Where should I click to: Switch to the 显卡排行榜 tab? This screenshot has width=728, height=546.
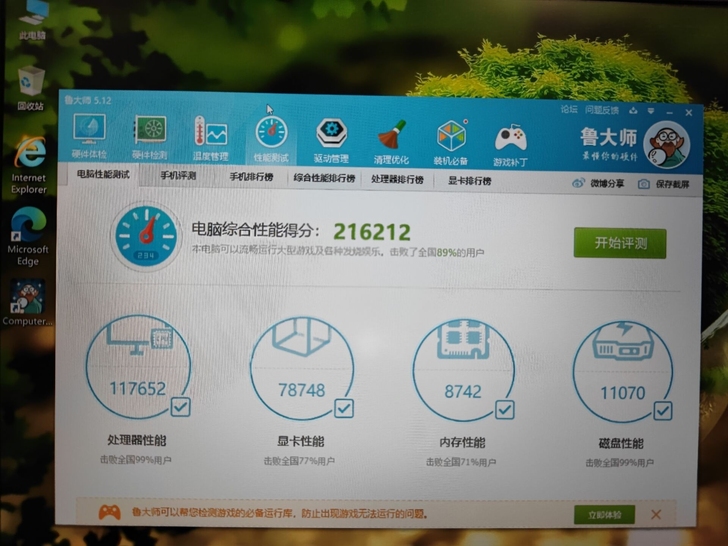[469, 181]
